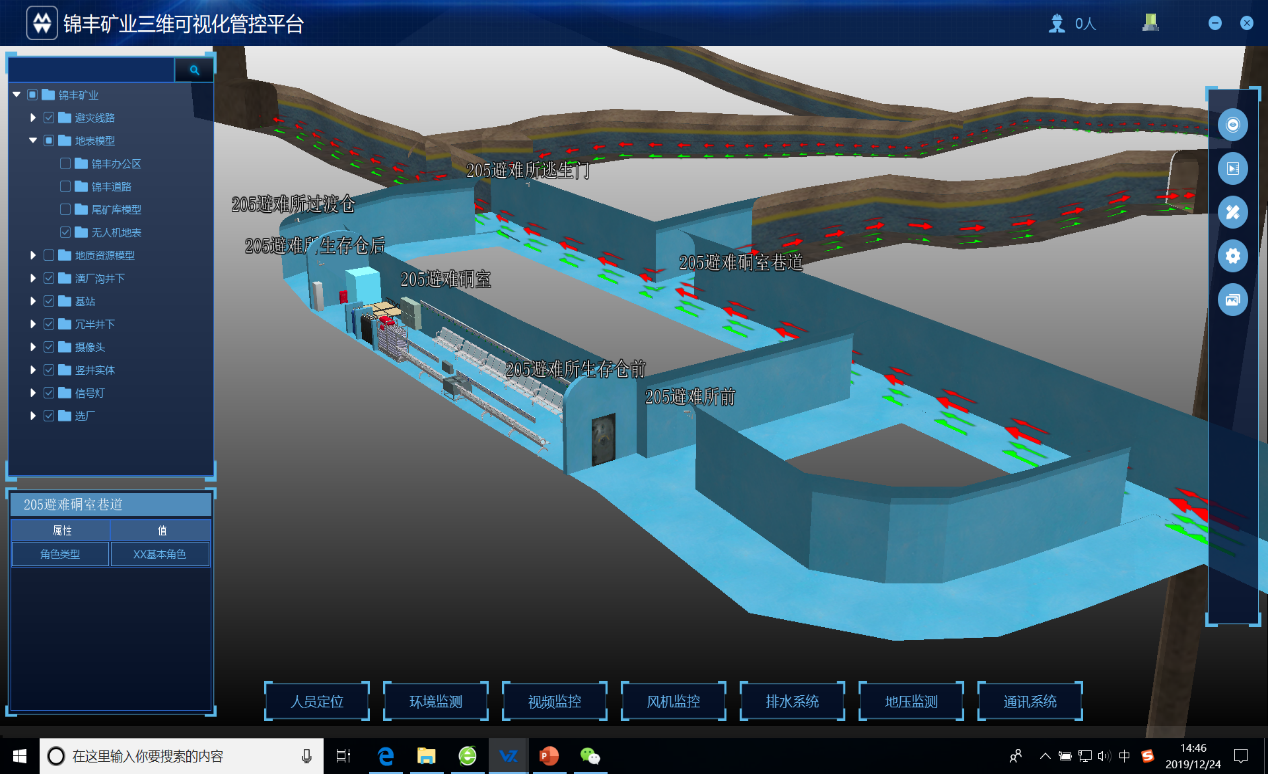Click the green alarm beacon icon
The height and width of the screenshot is (774, 1268).
[x=1151, y=23]
